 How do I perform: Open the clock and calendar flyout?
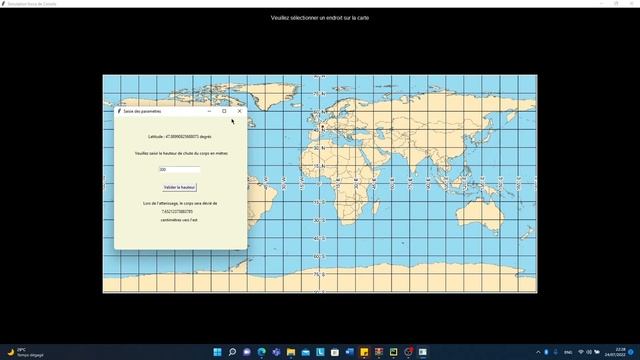616,352
